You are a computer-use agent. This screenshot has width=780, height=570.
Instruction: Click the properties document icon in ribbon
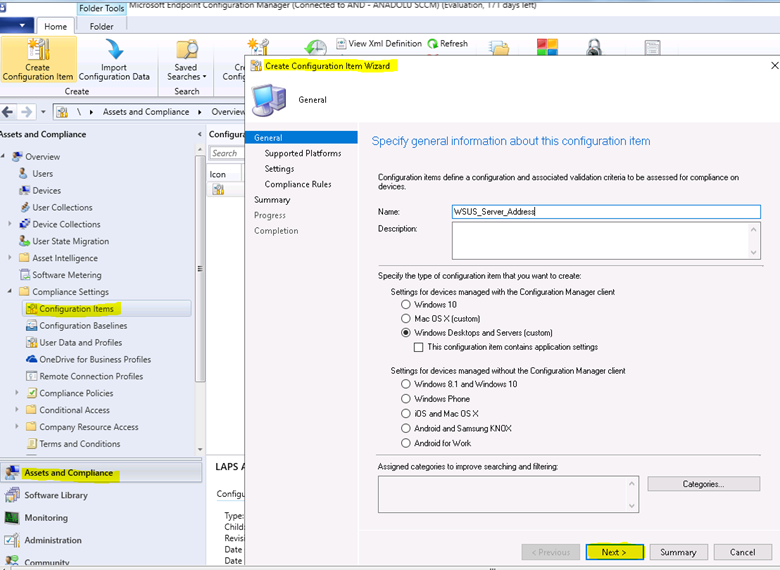pos(652,48)
